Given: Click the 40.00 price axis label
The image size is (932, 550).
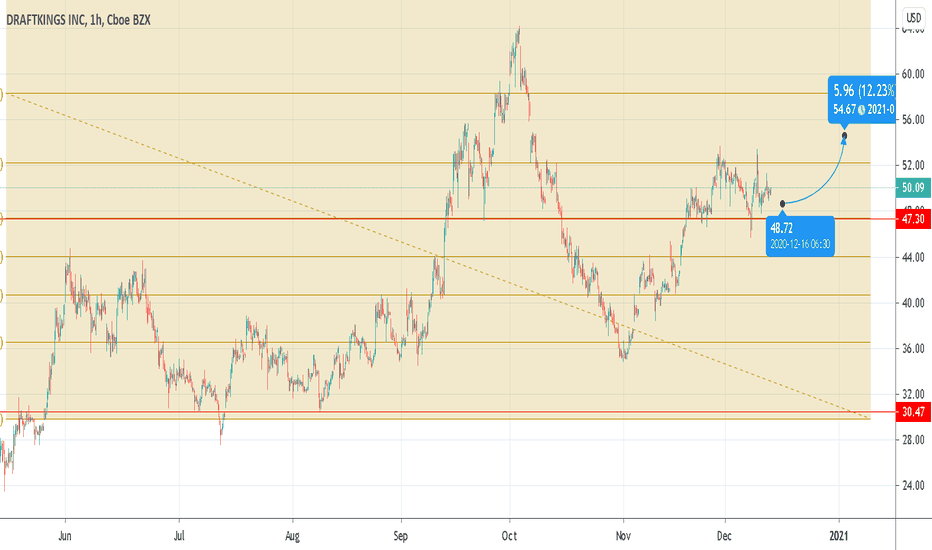Looking at the screenshot, I should 913,303.
